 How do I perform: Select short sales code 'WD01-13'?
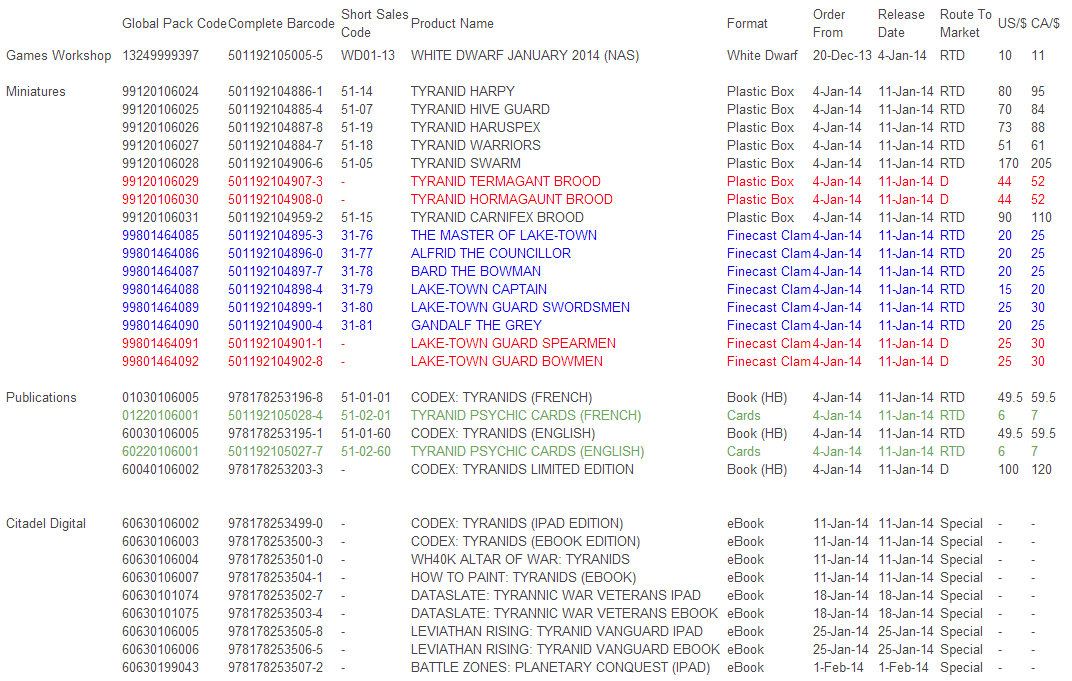point(368,55)
